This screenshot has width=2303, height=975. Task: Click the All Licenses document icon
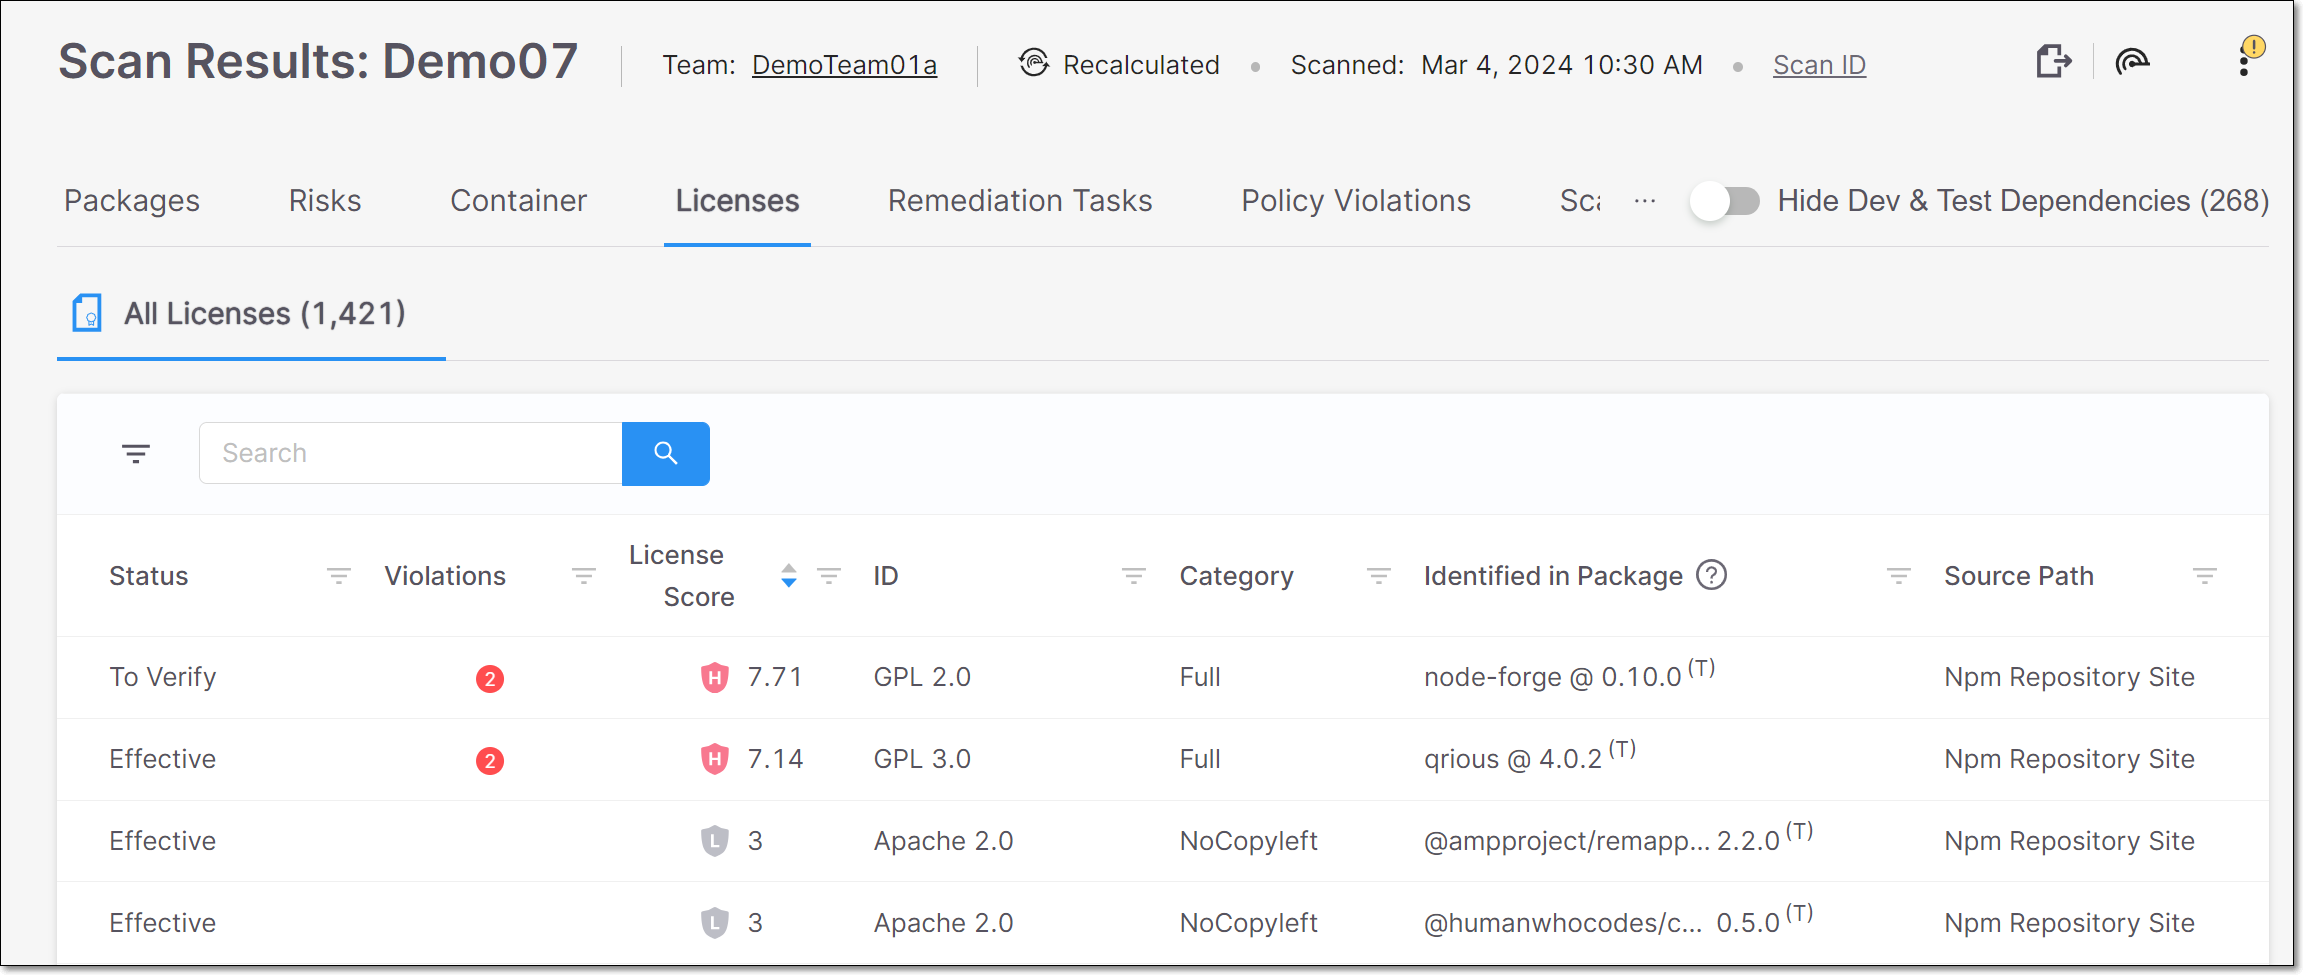[x=88, y=313]
